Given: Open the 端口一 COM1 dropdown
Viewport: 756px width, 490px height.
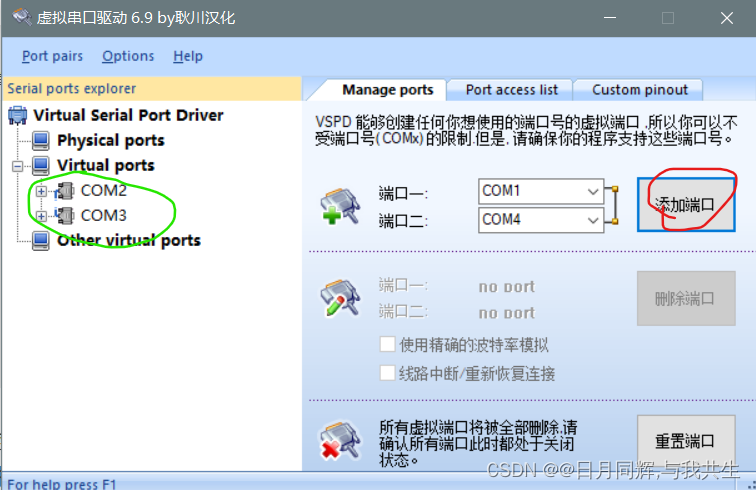Looking at the screenshot, I should (x=593, y=191).
